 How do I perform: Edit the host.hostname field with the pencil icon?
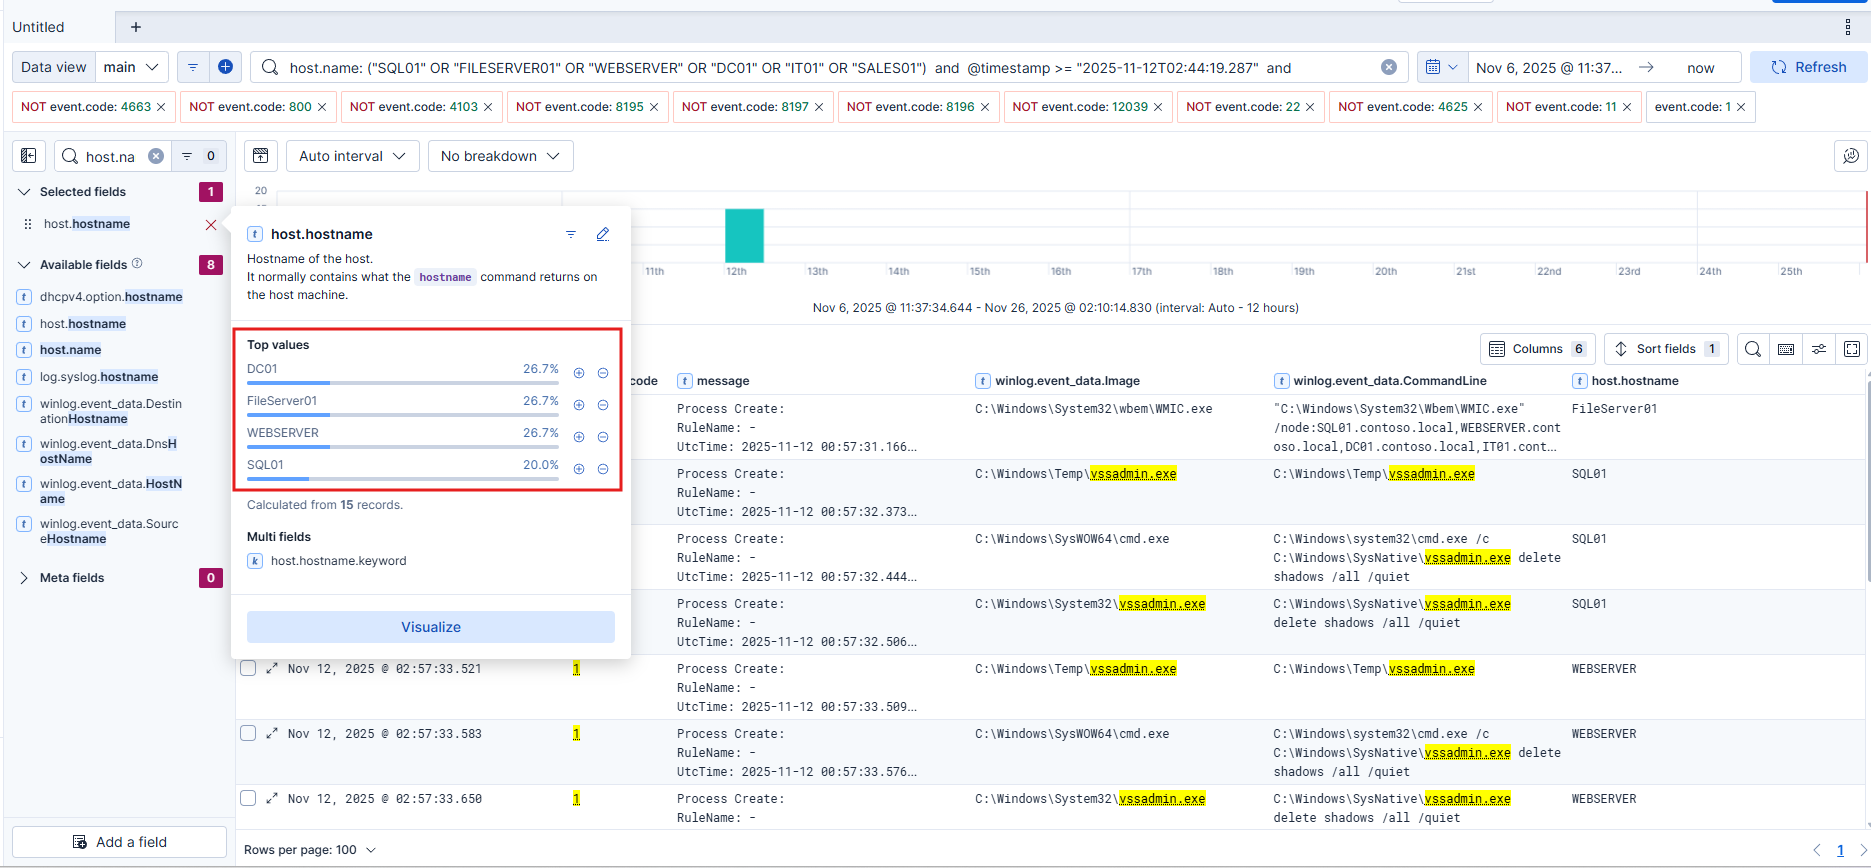click(x=602, y=234)
